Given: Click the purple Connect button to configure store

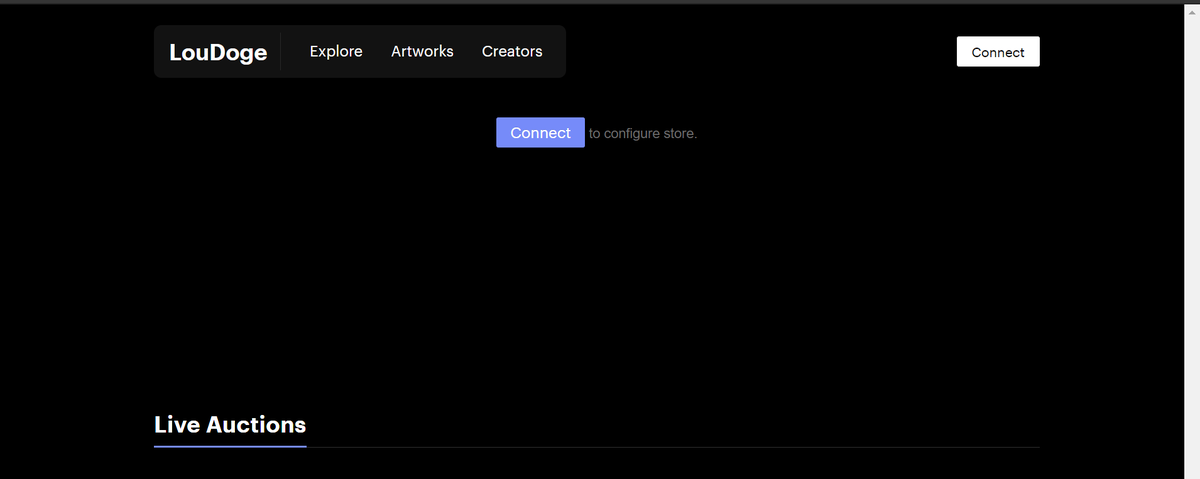Looking at the screenshot, I should [540, 132].
